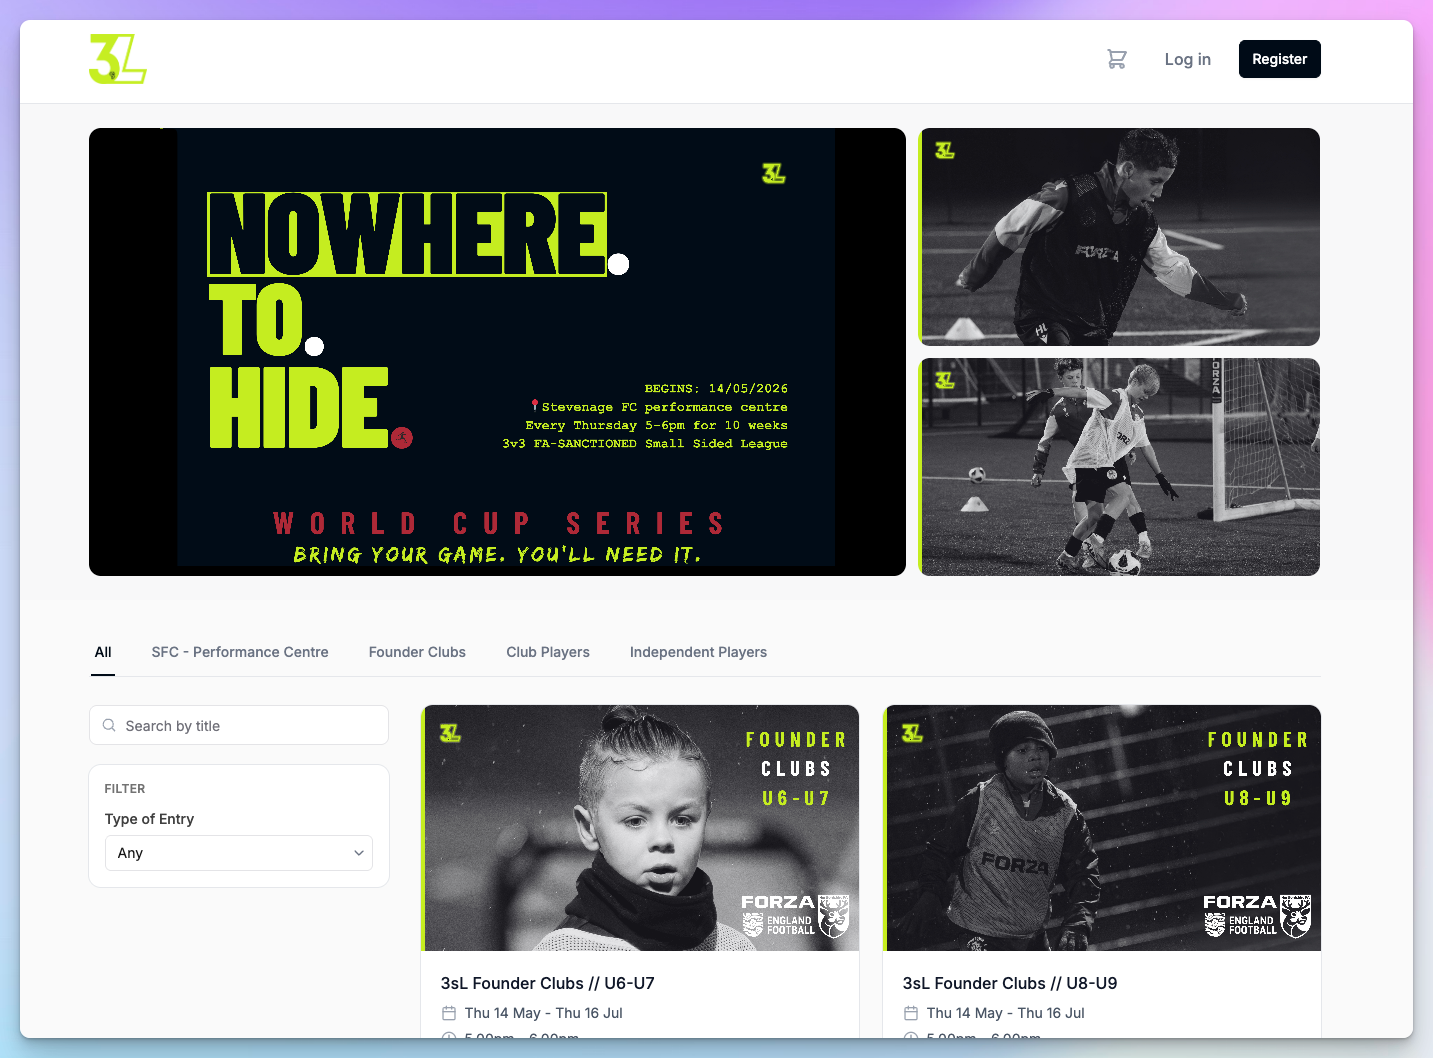The height and width of the screenshot is (1058, 1433).
Task: Open Founder Clubs U6-U7 card image
Action: (x=640, y=828)
